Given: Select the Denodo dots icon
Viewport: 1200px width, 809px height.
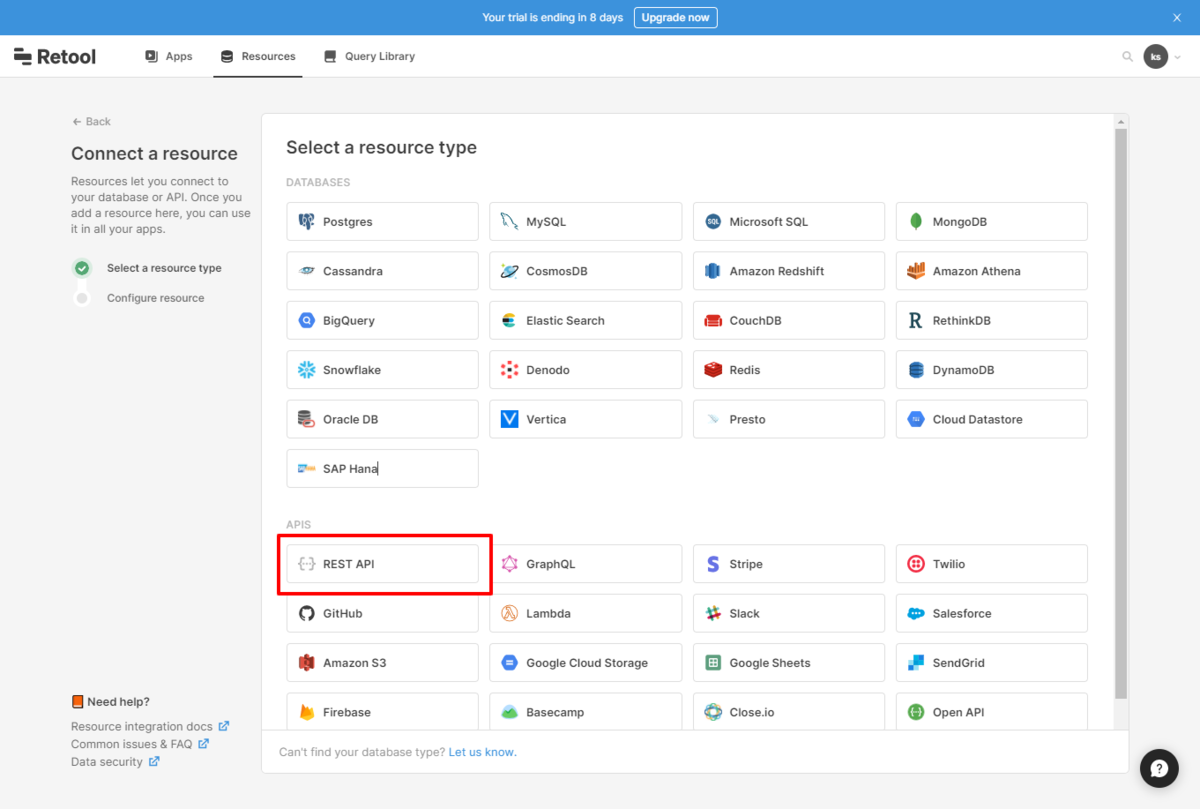Looking at the screenshot, I should pos(509,370).
